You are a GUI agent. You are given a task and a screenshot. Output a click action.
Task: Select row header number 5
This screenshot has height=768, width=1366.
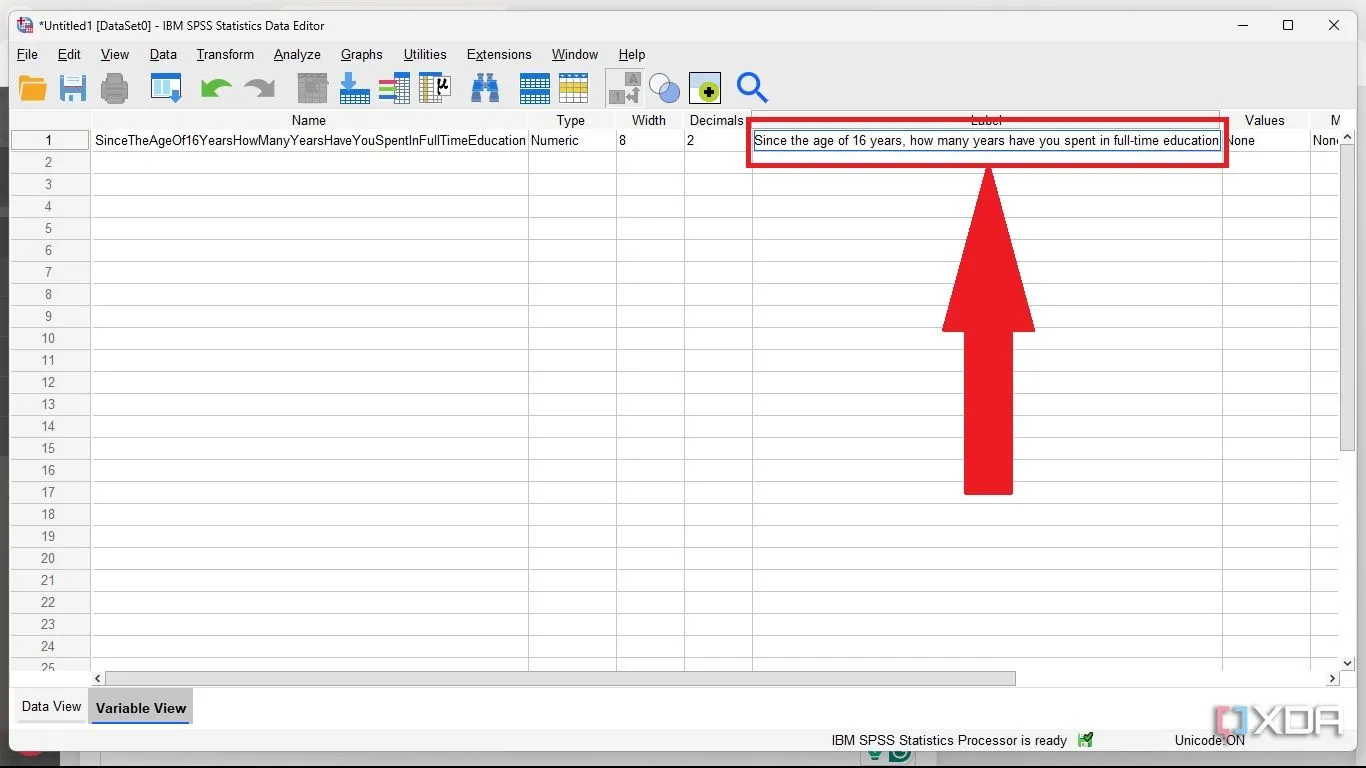pyautogui.click(x=50, y=229)
